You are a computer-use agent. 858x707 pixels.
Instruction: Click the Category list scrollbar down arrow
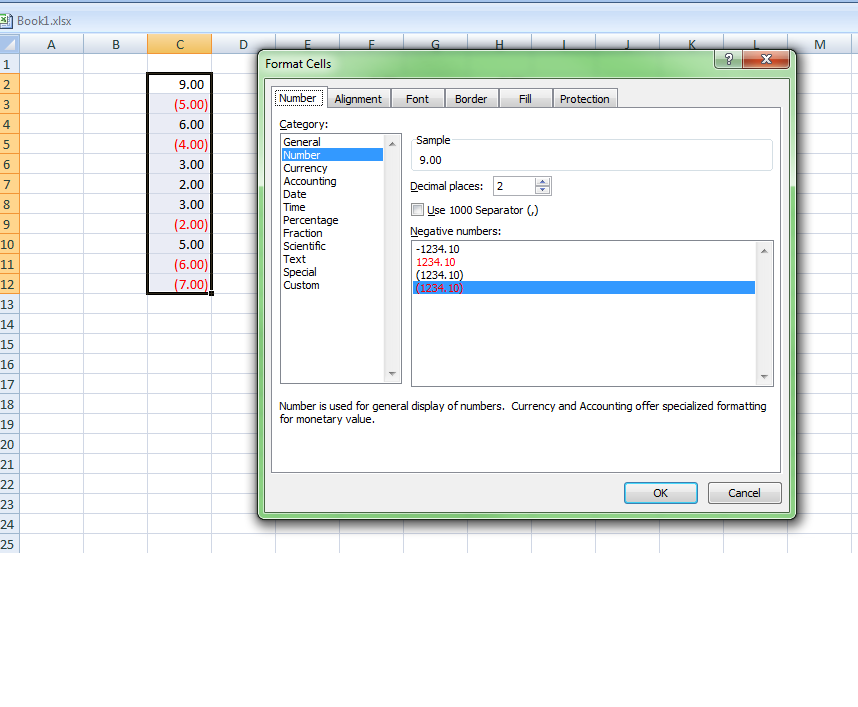pyautogui.click(x=391, y=373)
